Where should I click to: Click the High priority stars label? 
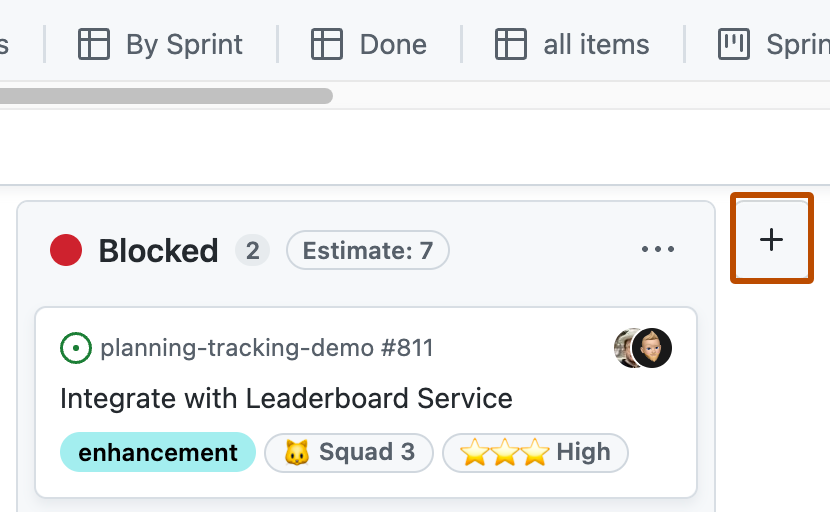535,453
